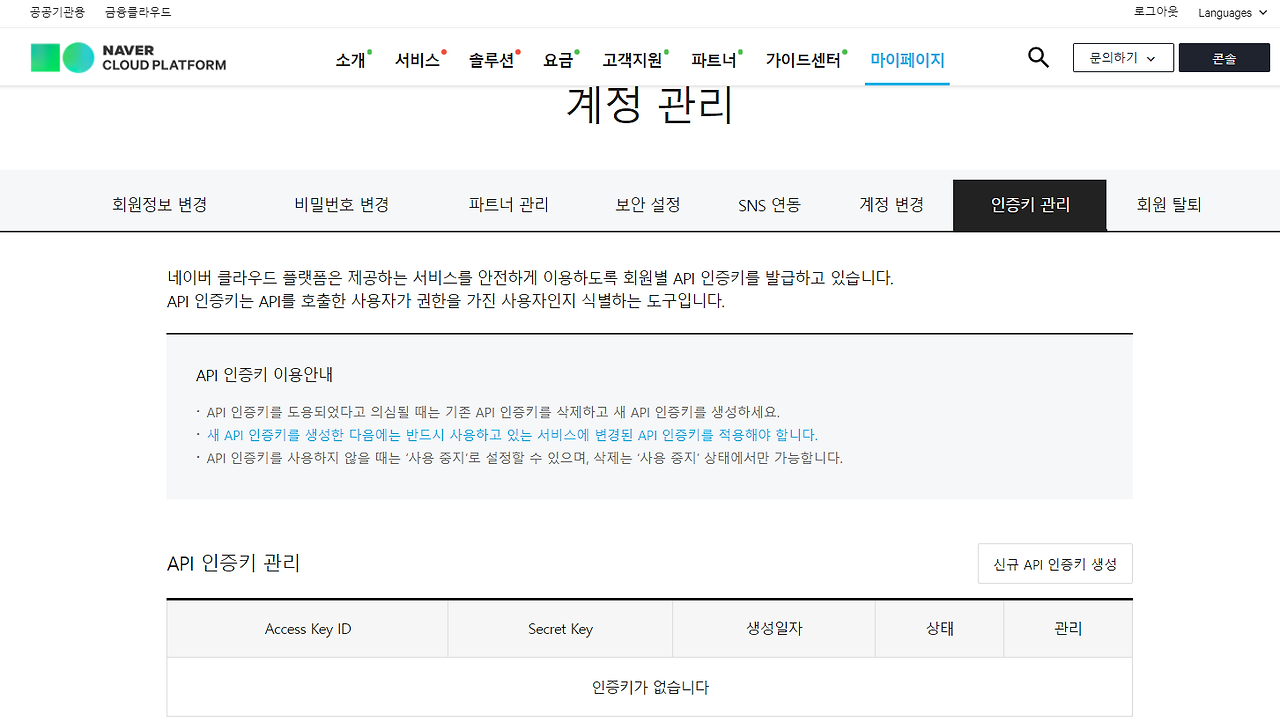The height and width of the screenshot is (722, 1280).
Task: Select the 비밀번호 변경 tab
Action: point(340,203)
